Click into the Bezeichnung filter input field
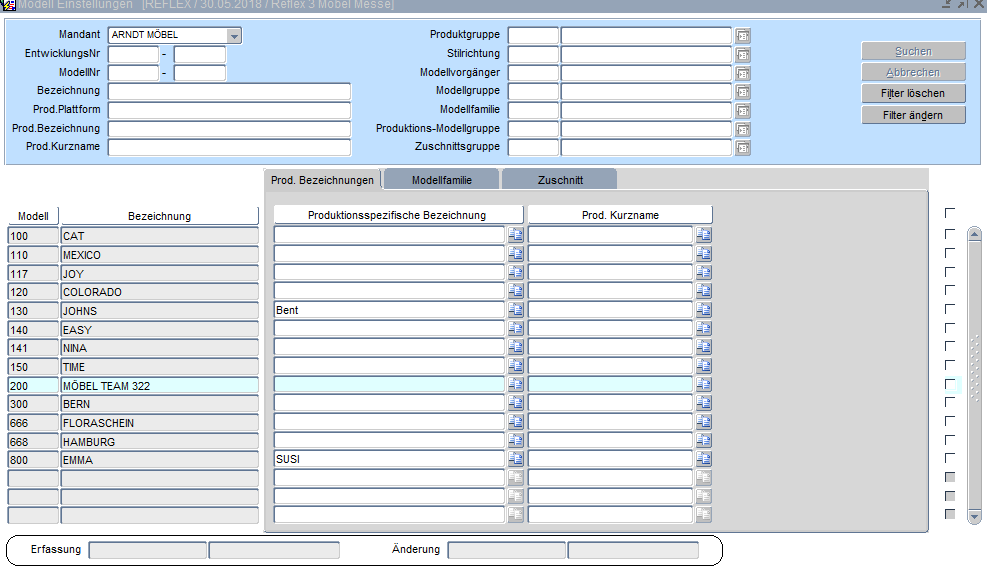Screen dimensions: 987x572 tap(229, 91)
